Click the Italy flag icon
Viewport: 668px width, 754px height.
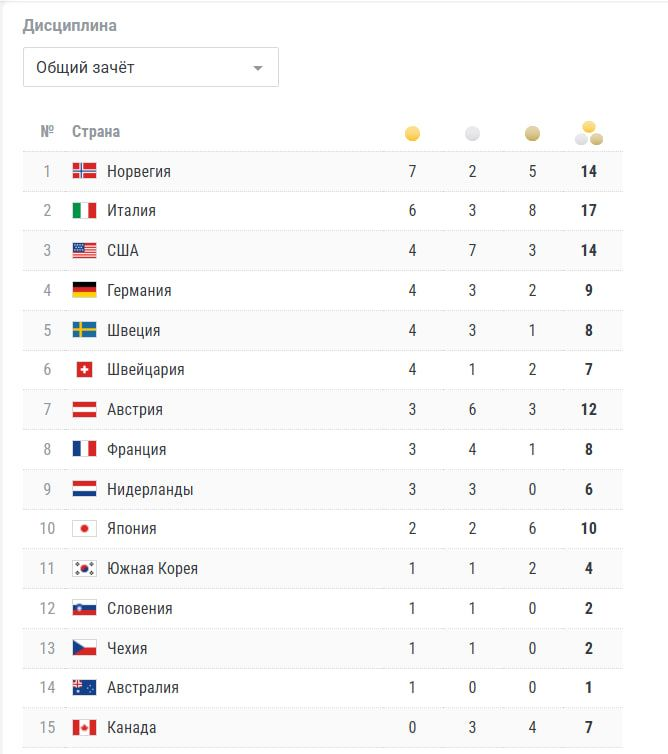[84, 211]
